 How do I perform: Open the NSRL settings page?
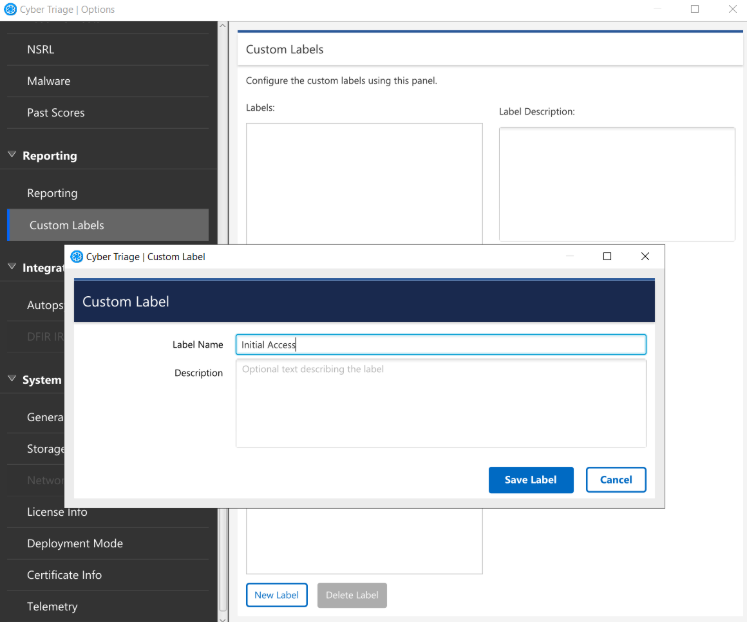click(41, 49)
